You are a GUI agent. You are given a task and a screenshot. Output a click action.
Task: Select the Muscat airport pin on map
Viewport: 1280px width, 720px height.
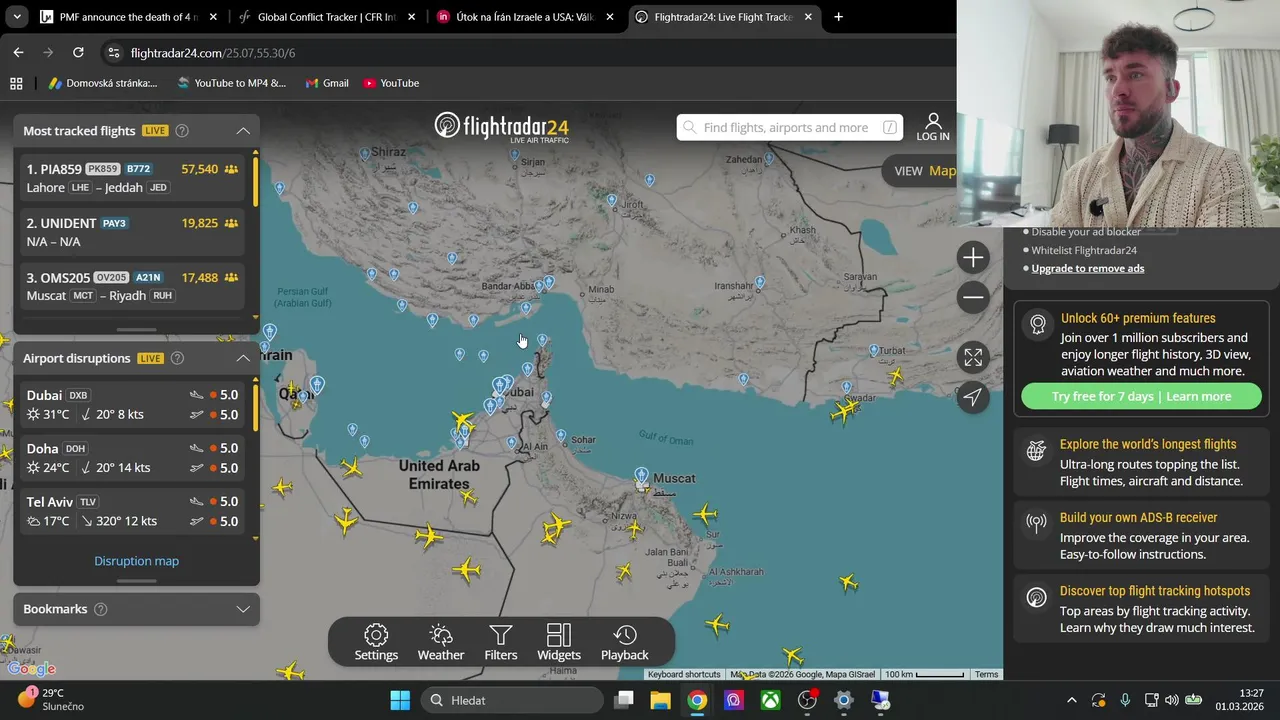[x=641, y=476]
